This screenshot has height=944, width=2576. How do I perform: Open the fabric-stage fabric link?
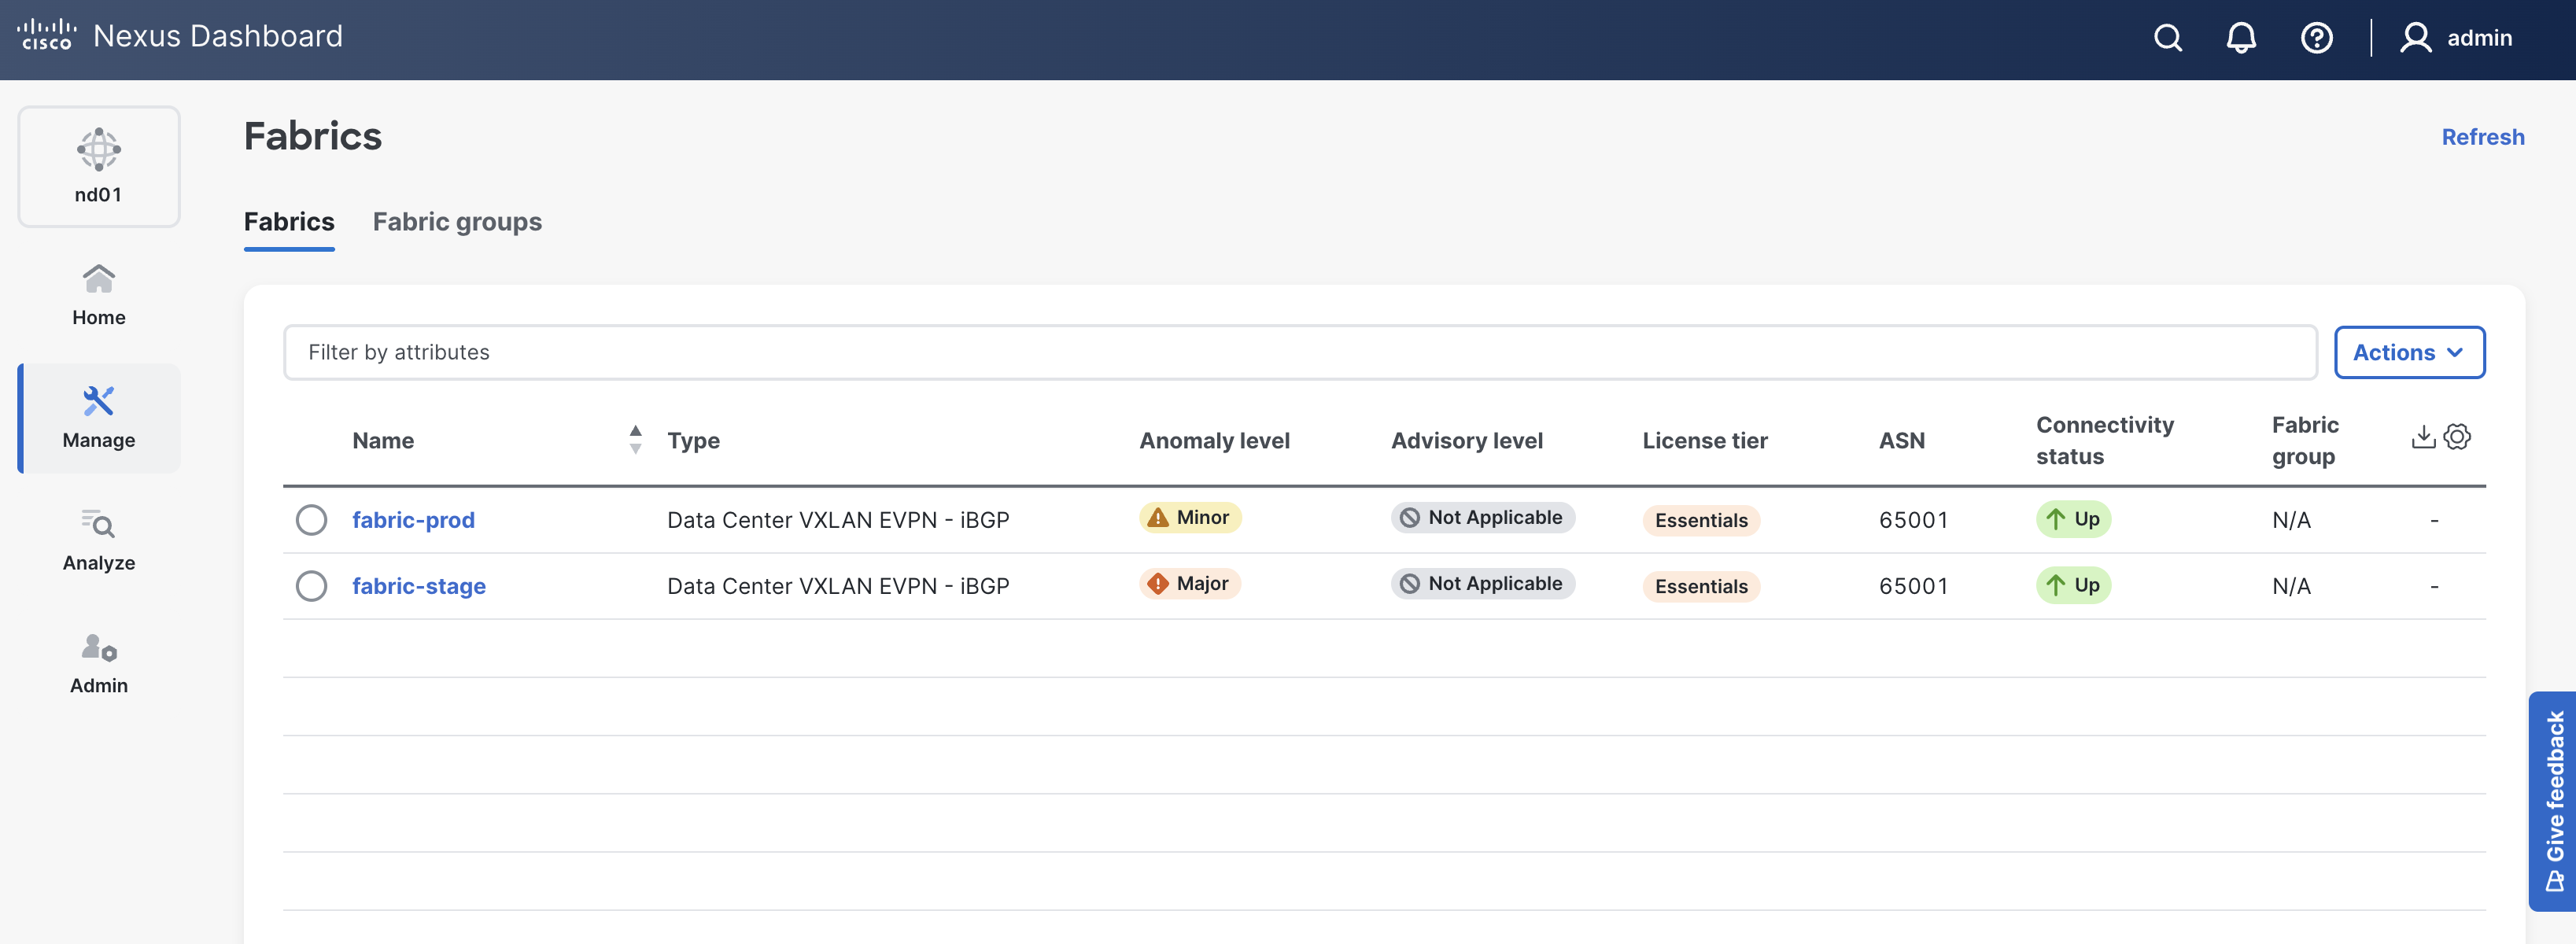[418, 586]
